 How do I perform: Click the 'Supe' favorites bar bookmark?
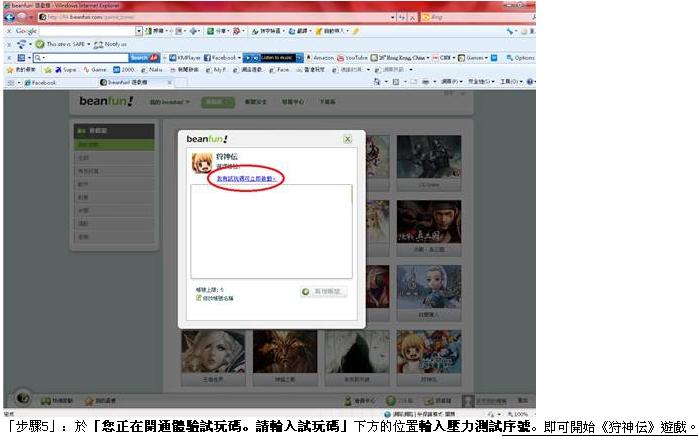(x=65, y=70)
